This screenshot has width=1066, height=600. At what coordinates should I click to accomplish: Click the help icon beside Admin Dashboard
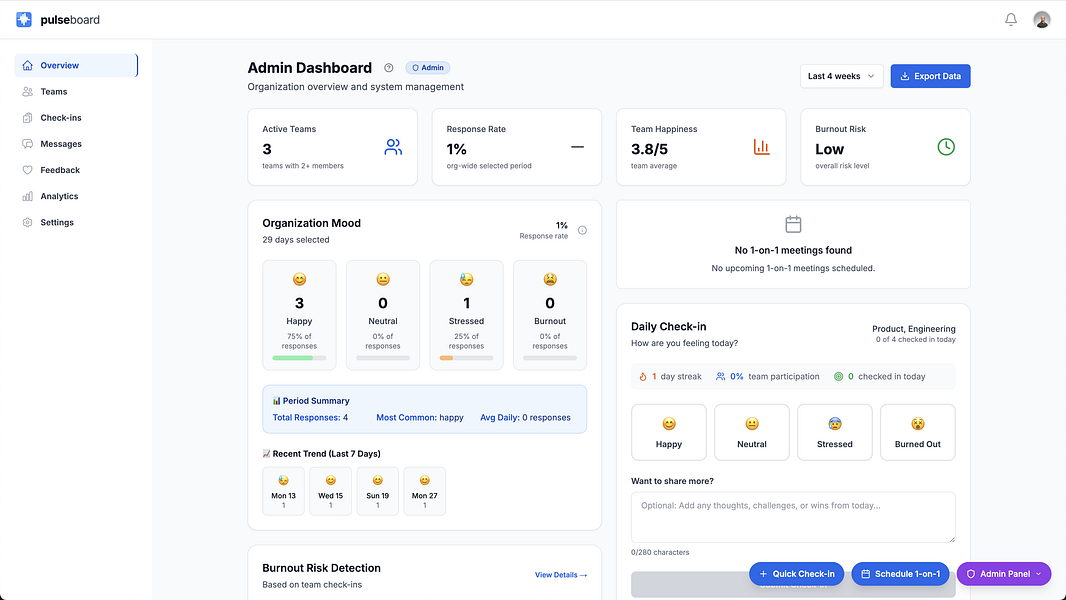click(389, 68)
